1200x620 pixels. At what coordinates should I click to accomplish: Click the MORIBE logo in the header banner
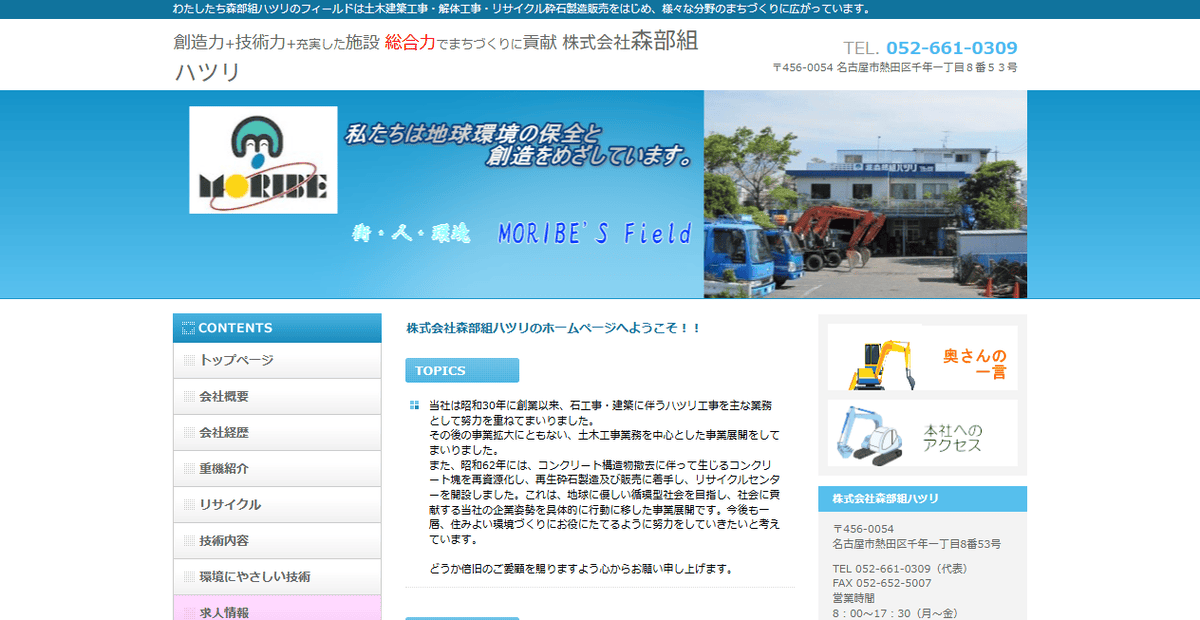[262, 160]
